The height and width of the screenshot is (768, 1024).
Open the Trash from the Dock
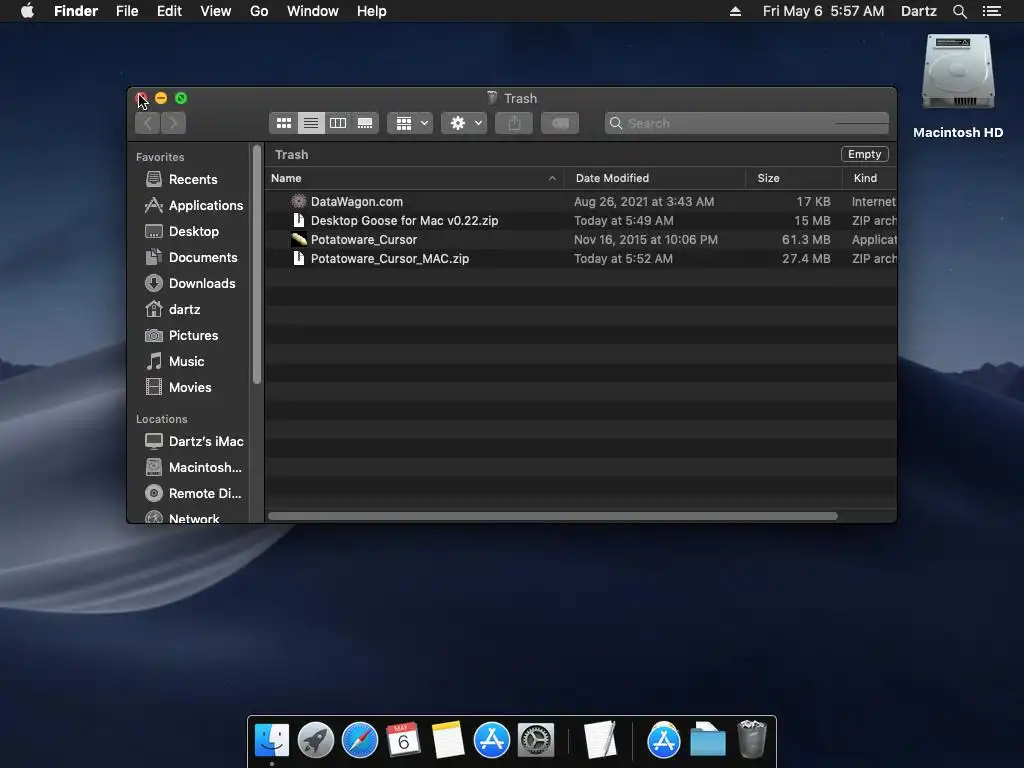tap(752, 739)
